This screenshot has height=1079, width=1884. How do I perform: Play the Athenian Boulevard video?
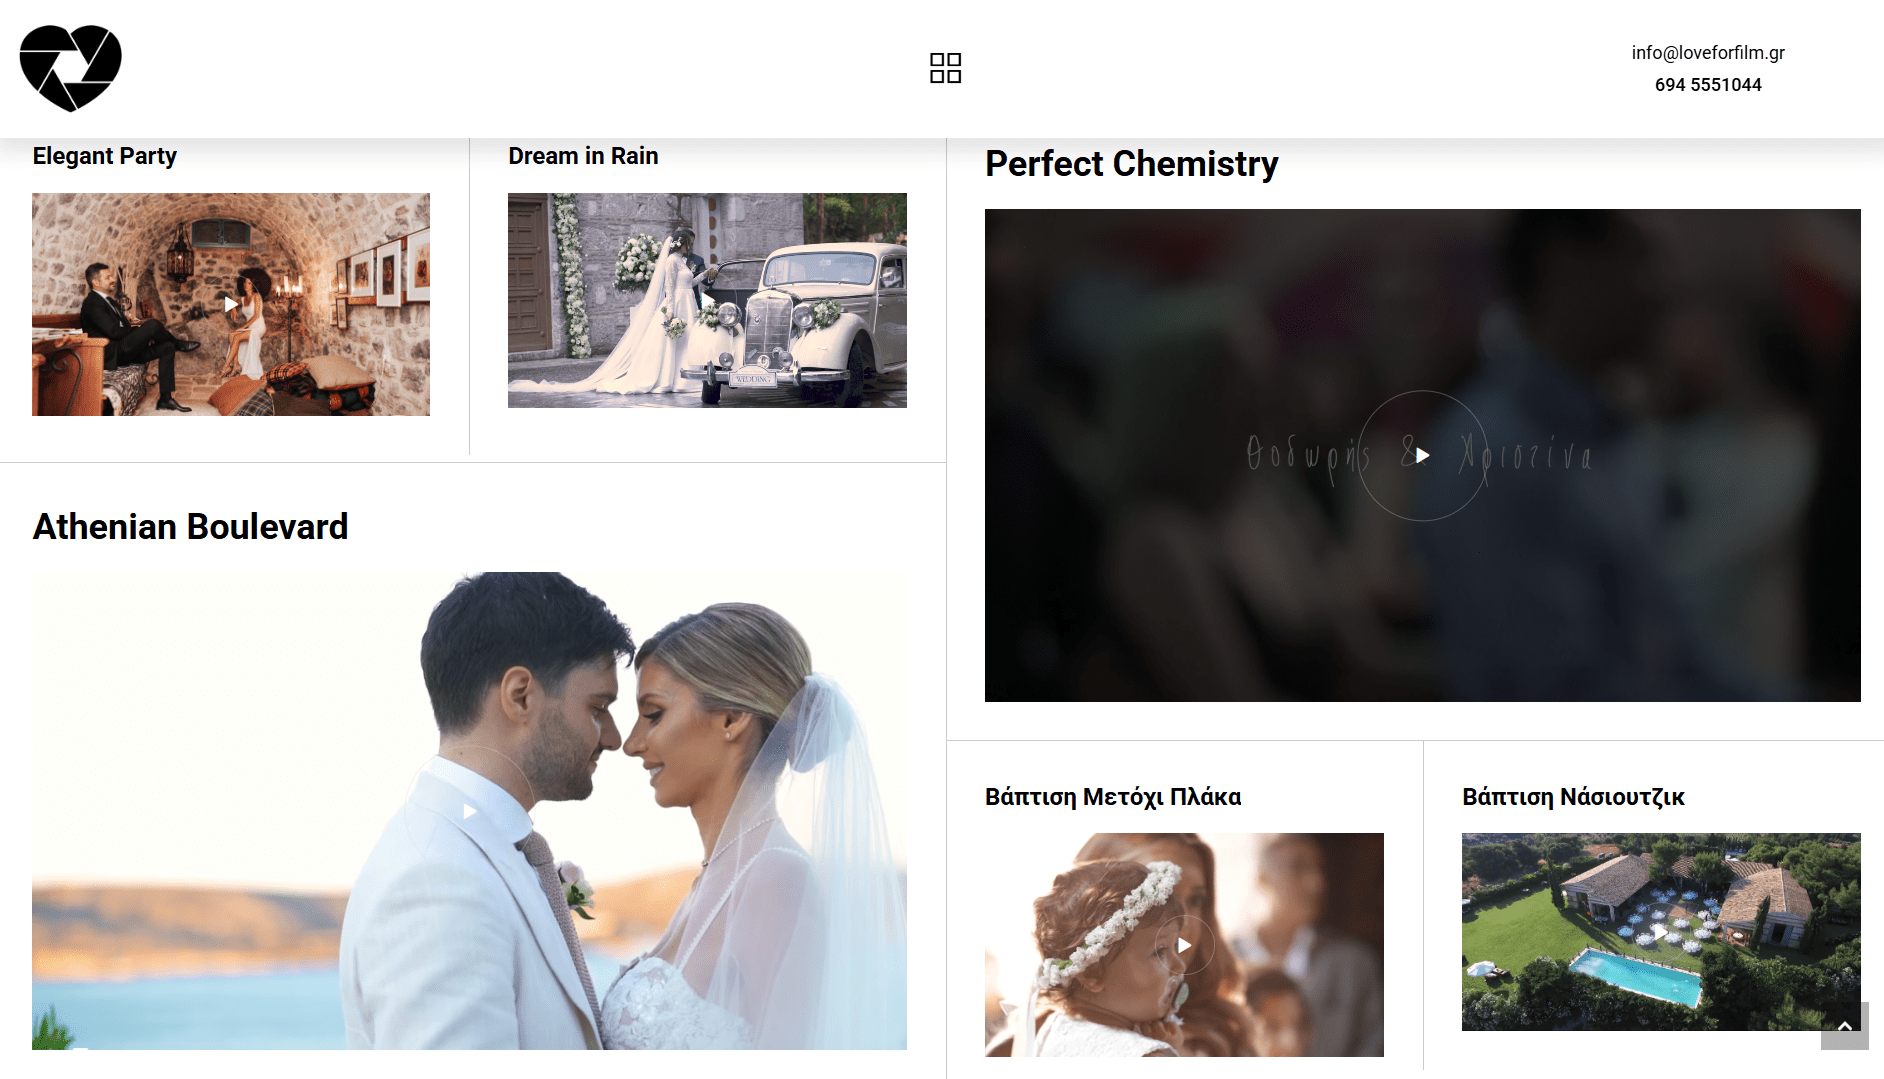(469, 811)
